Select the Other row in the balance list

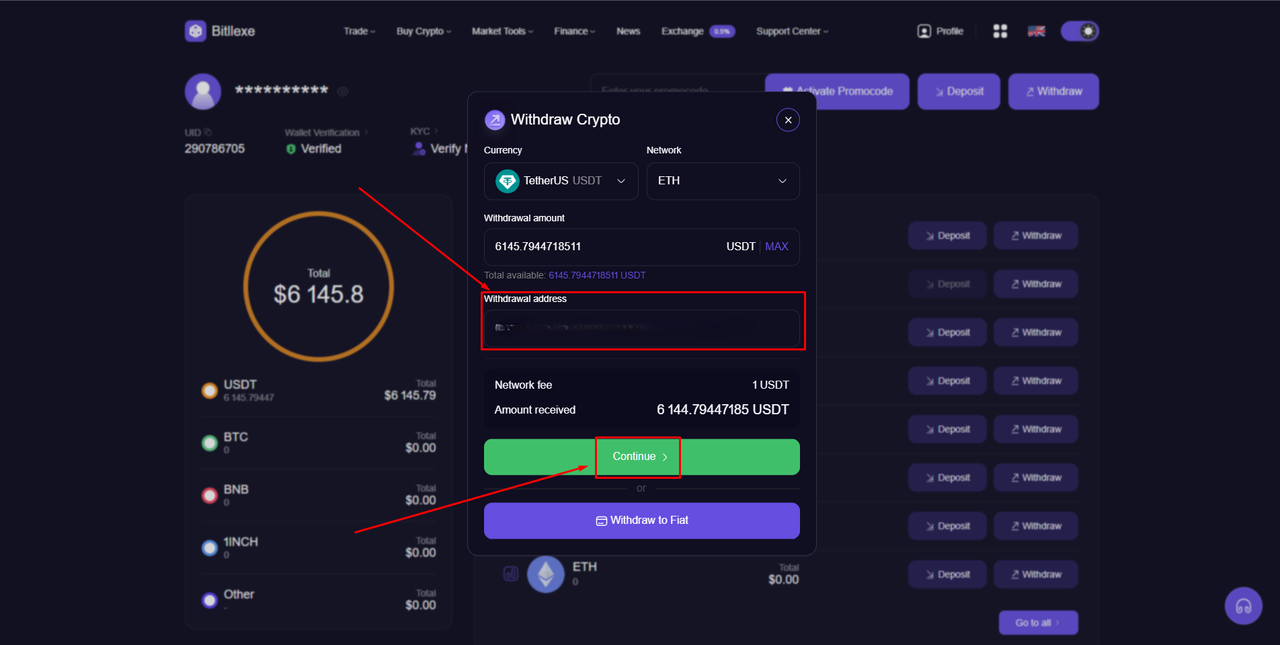point(318,599)
